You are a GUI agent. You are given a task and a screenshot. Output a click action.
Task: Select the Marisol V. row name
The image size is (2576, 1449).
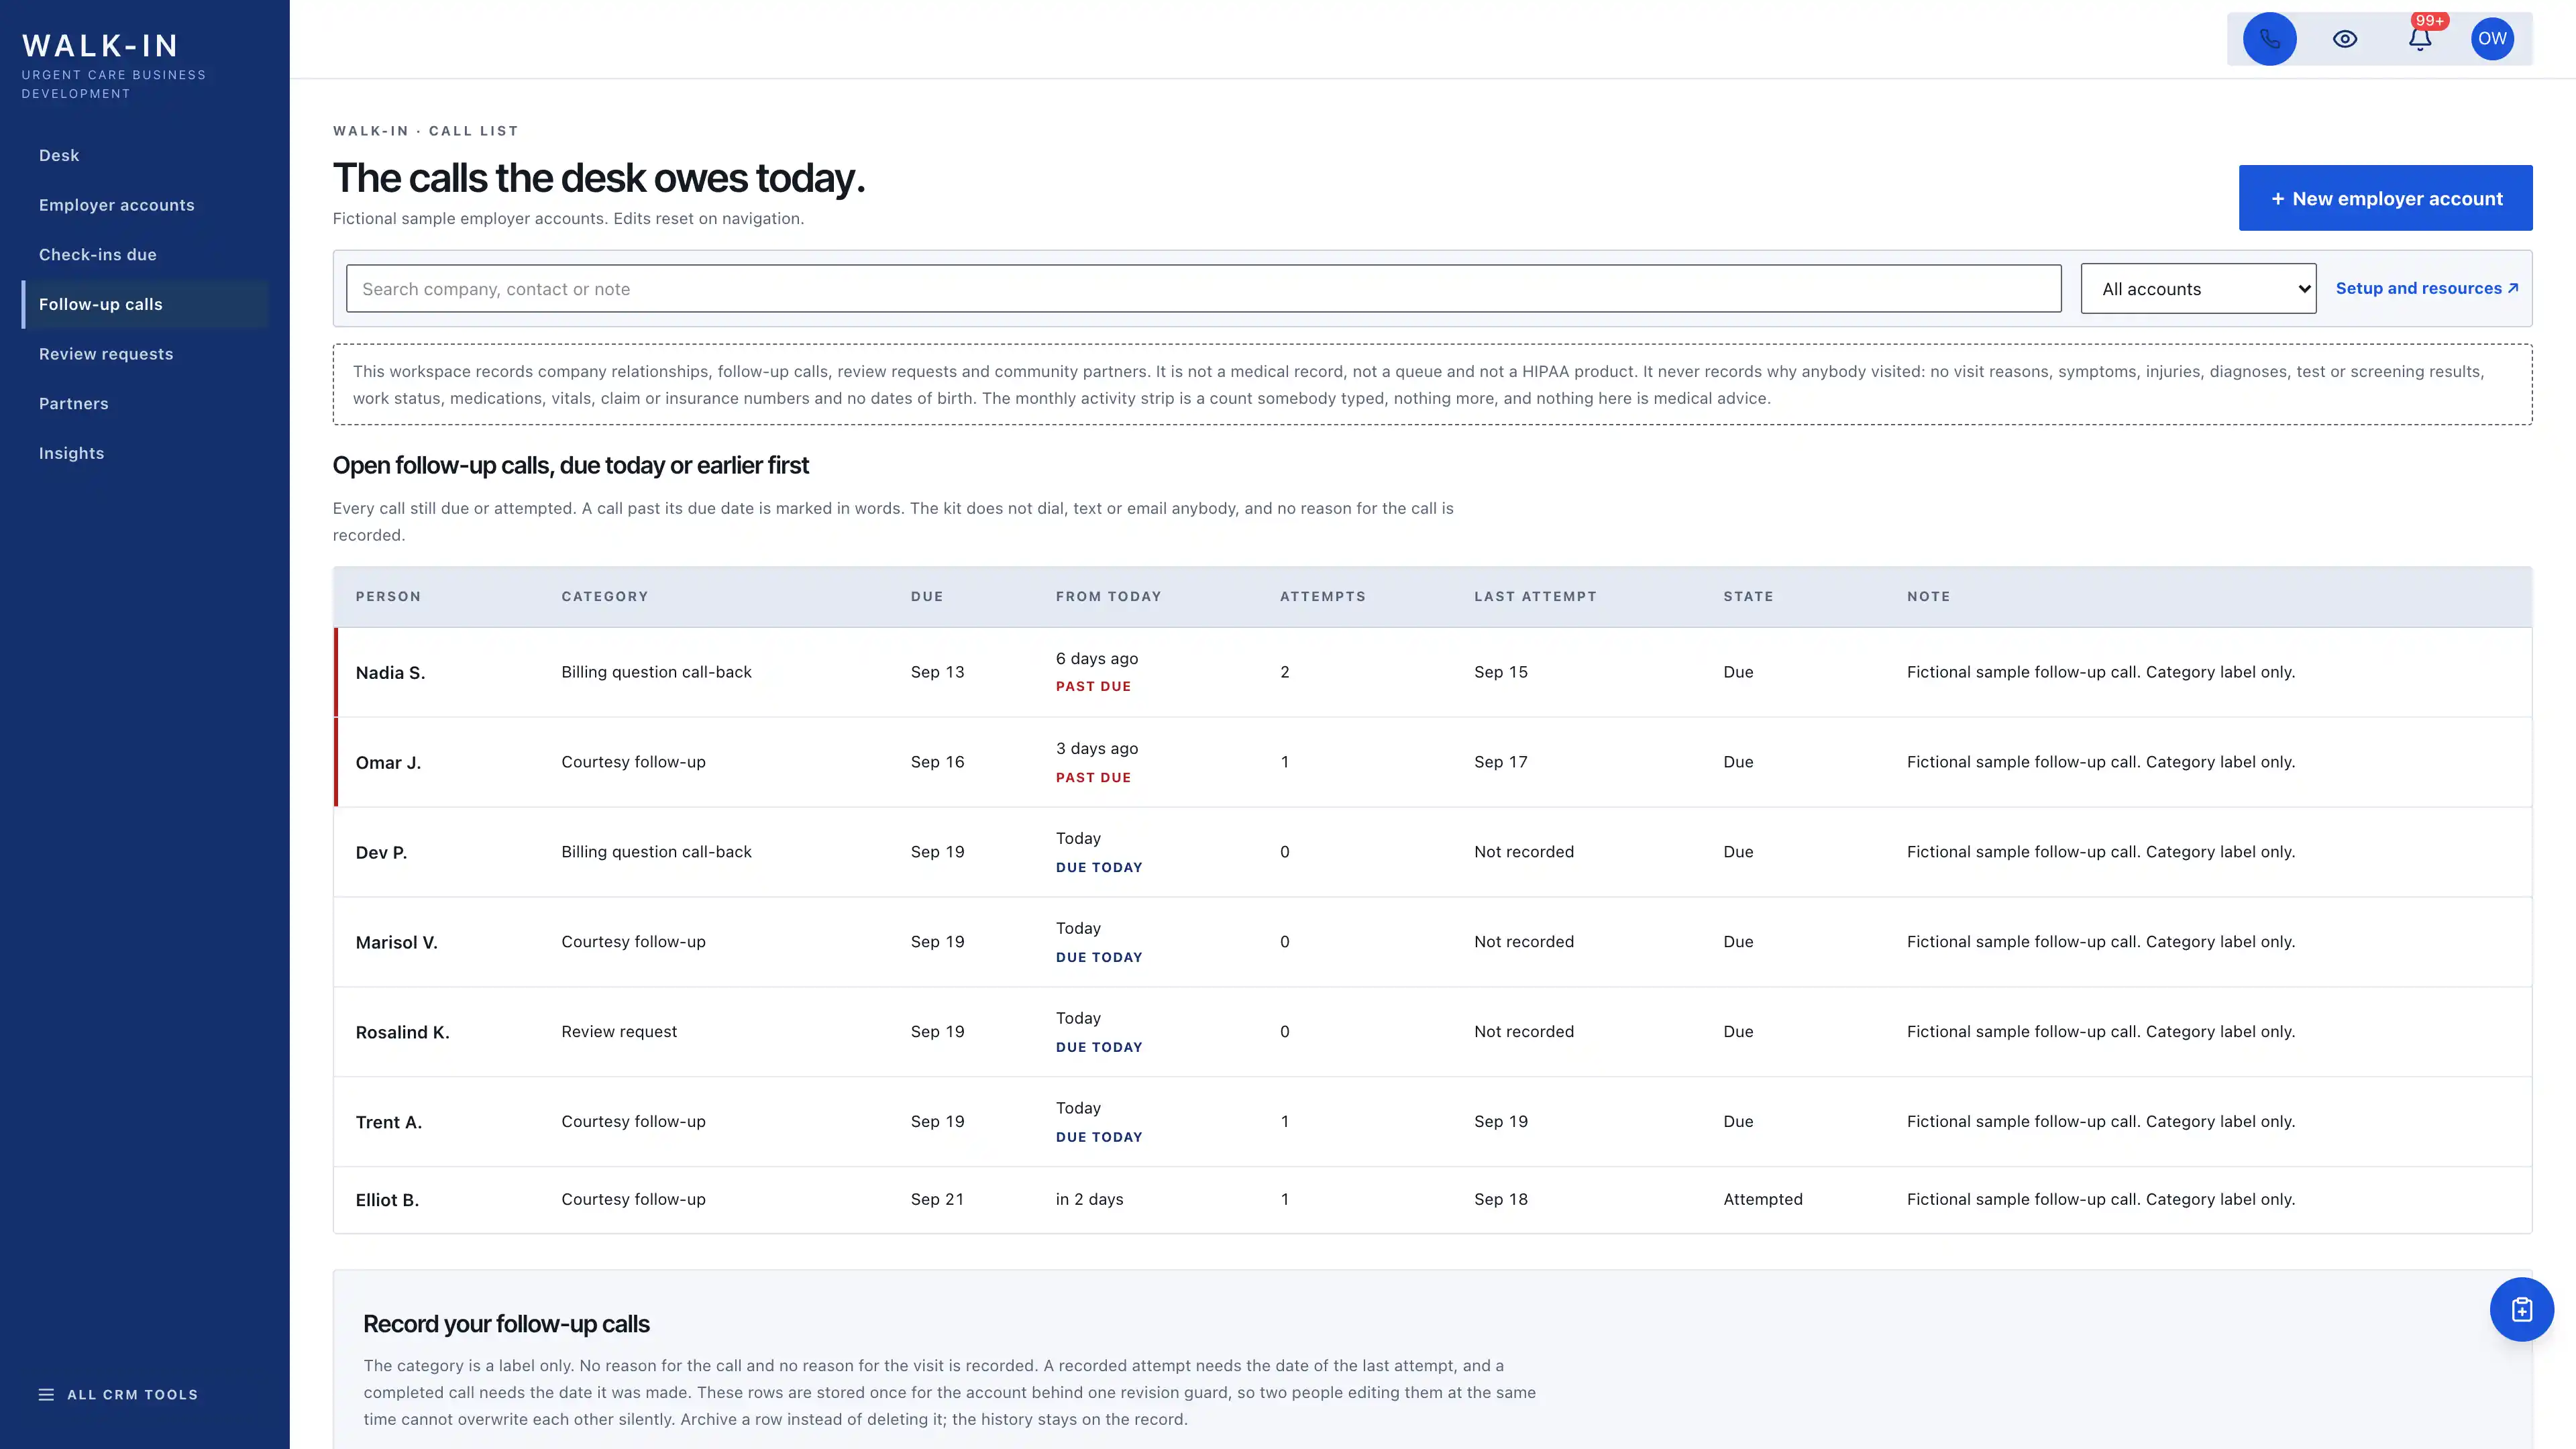click(x=396, y=943)
